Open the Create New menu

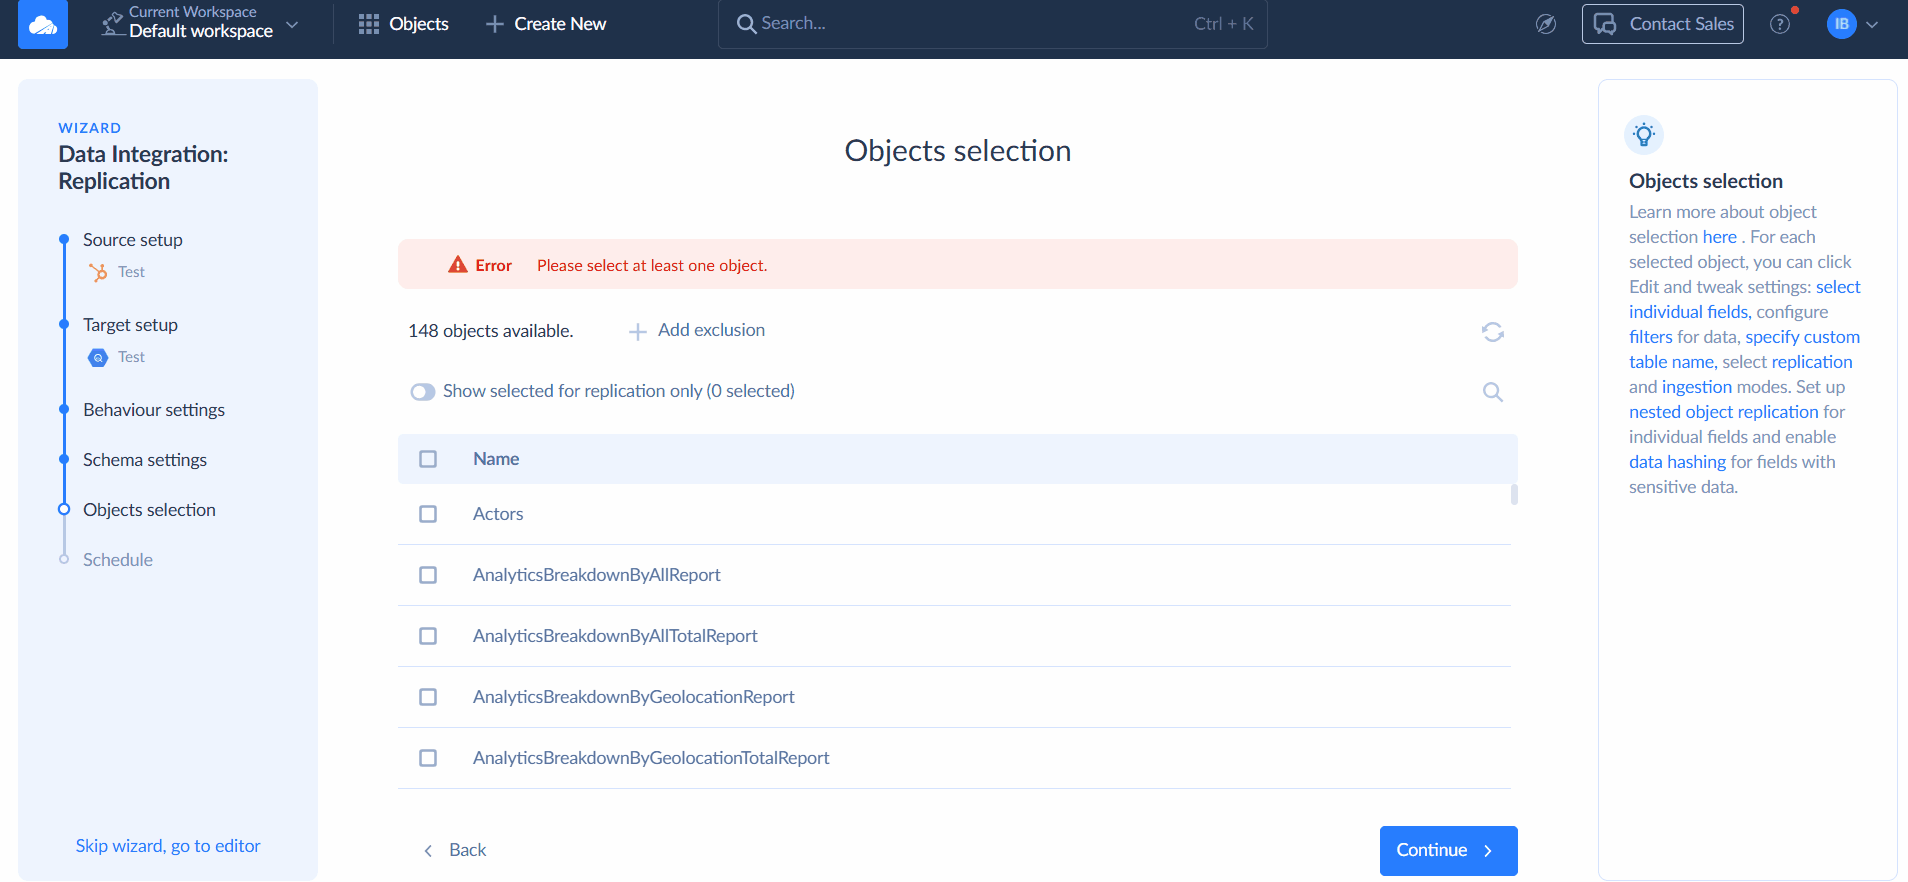click(546, 24)
